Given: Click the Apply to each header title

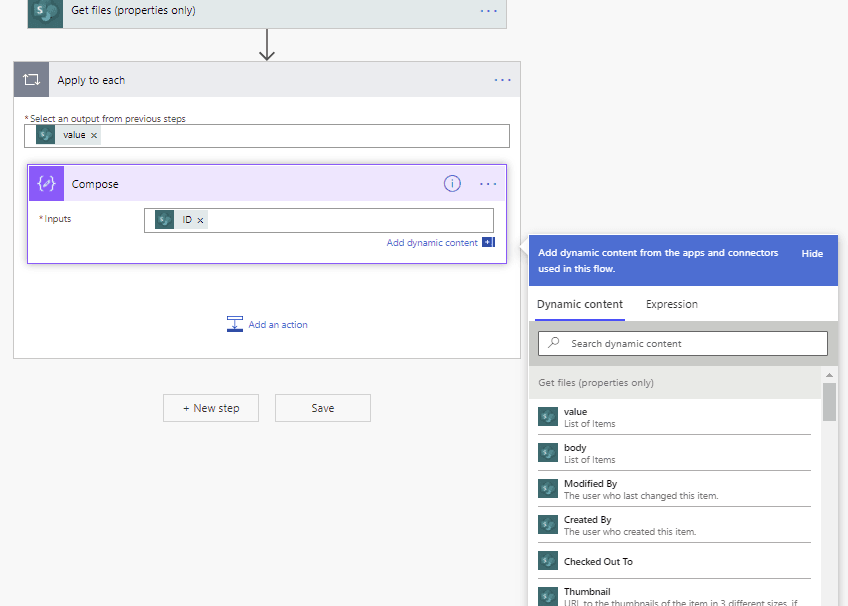Looking at the screenshot, I should click(91, 80).
